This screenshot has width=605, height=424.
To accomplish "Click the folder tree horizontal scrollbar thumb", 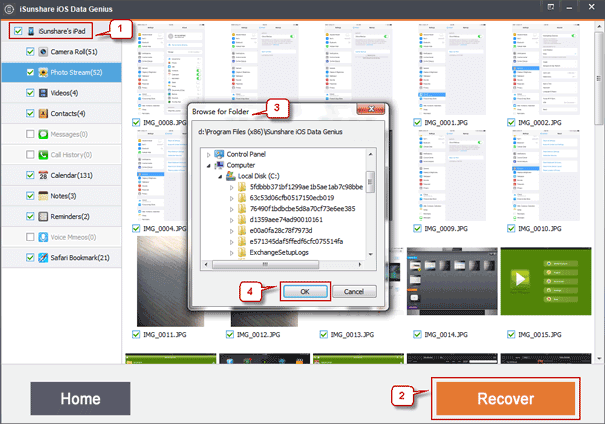I will click(x=265, y=265).
